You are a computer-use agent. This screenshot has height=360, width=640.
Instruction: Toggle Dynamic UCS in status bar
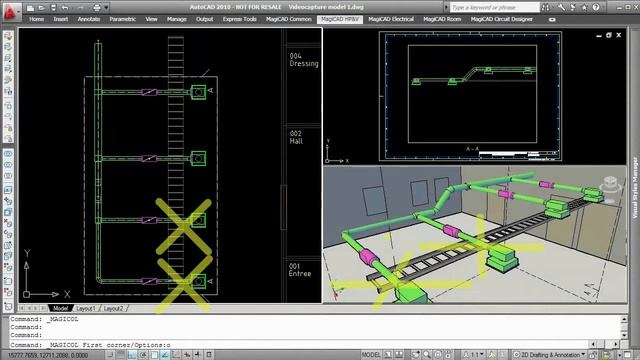pos(176,355)
